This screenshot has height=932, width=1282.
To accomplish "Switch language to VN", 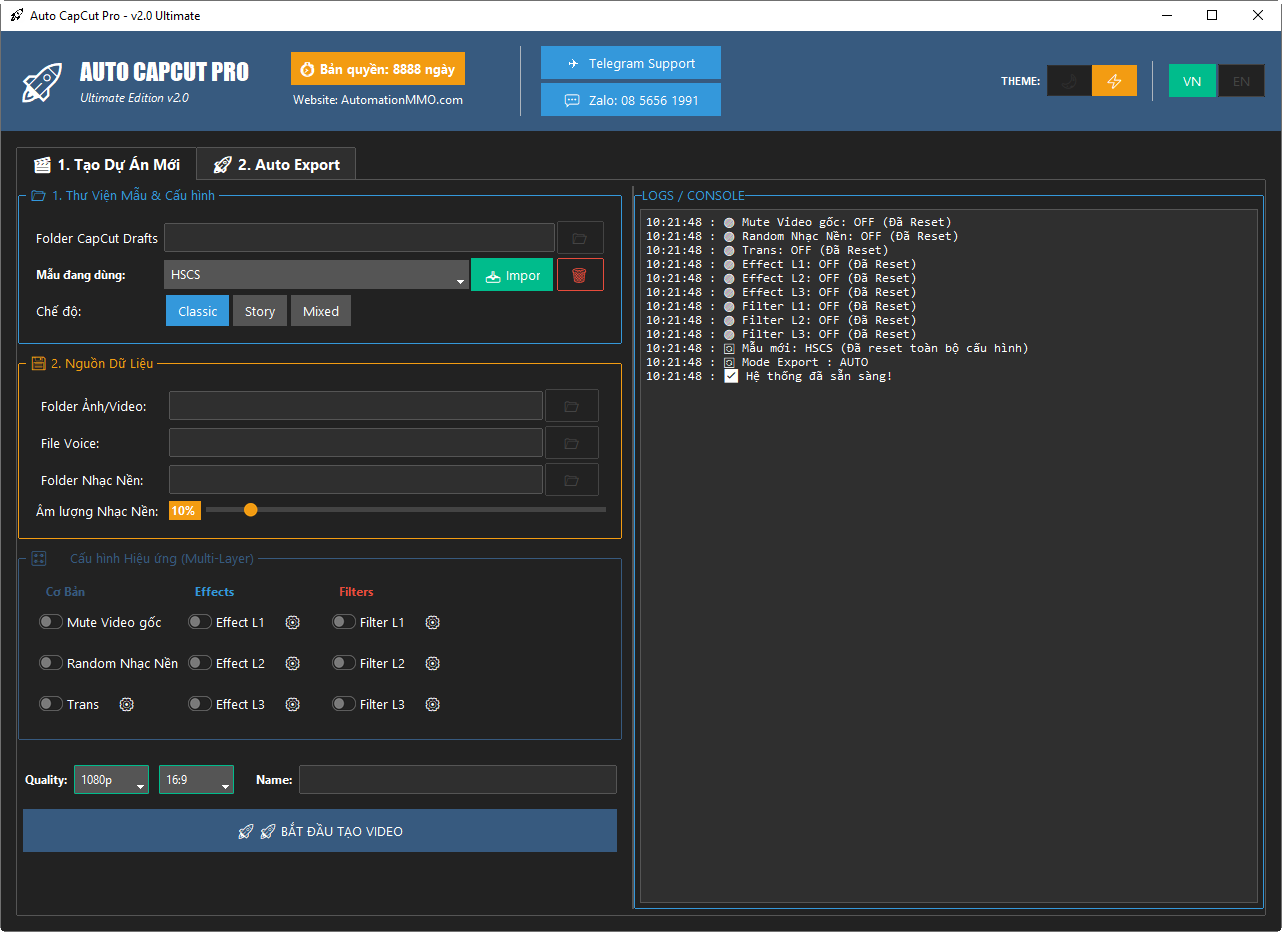I will [x=1192, y=81].
